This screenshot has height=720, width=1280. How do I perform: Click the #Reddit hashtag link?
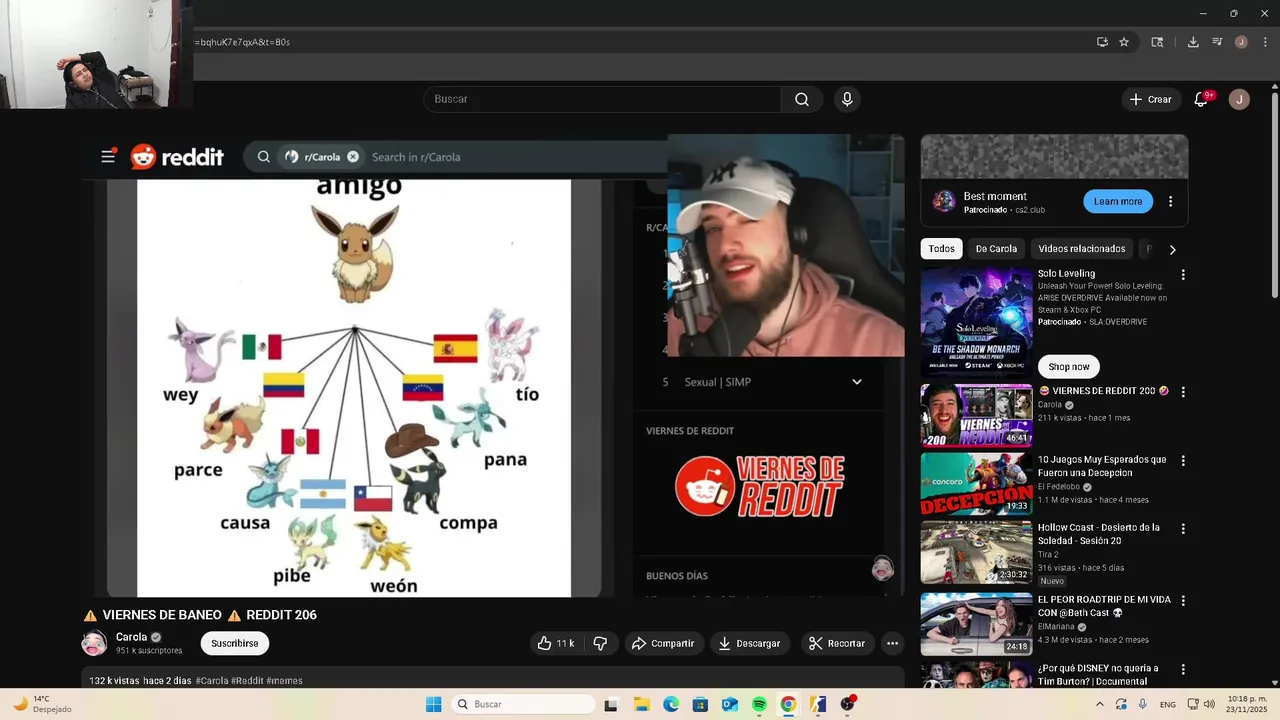[x=247, y=681]
